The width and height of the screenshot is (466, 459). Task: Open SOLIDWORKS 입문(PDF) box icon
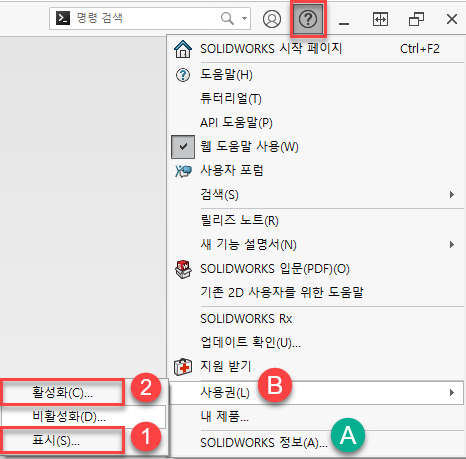point(183,269)
